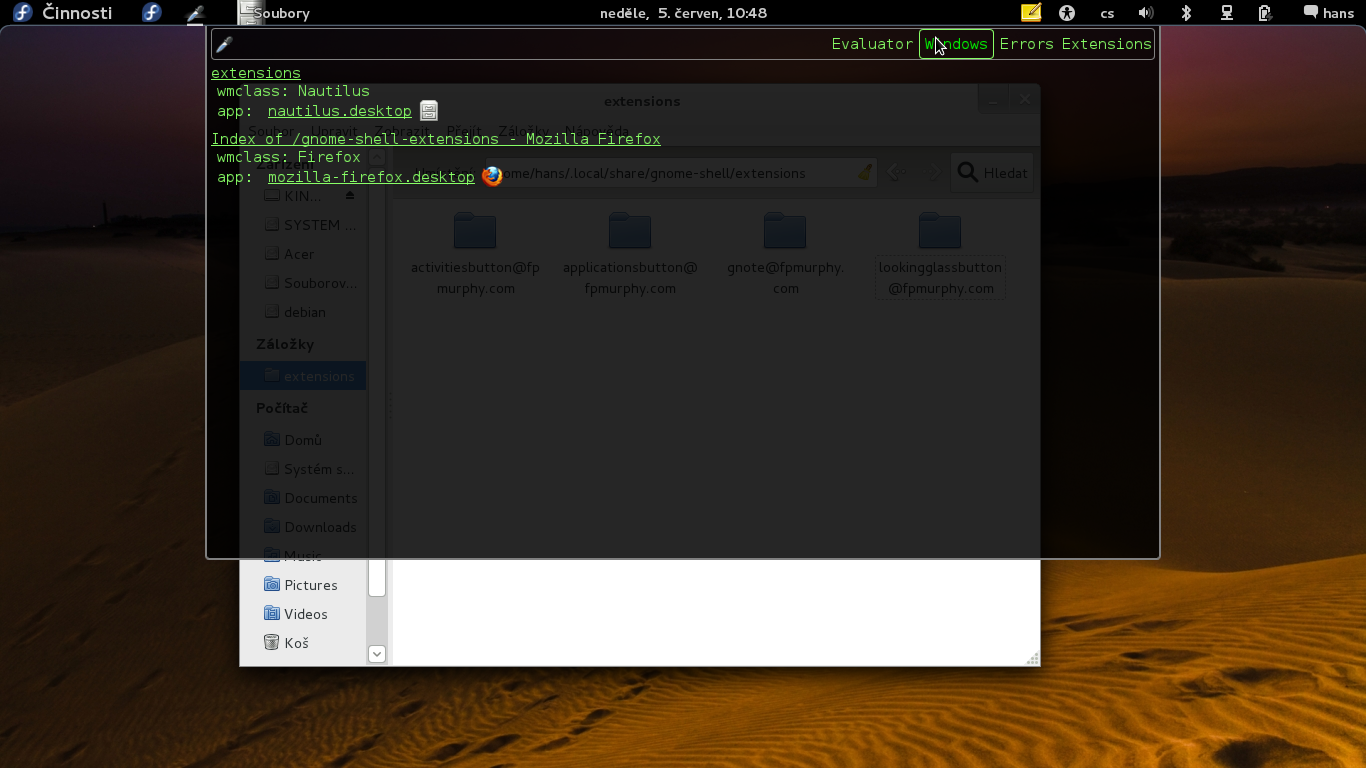This screenshot has height=768, width=1366.
Task: Open the mozilla-firefox.desktop app link
Action: click(x=371, y=177)
